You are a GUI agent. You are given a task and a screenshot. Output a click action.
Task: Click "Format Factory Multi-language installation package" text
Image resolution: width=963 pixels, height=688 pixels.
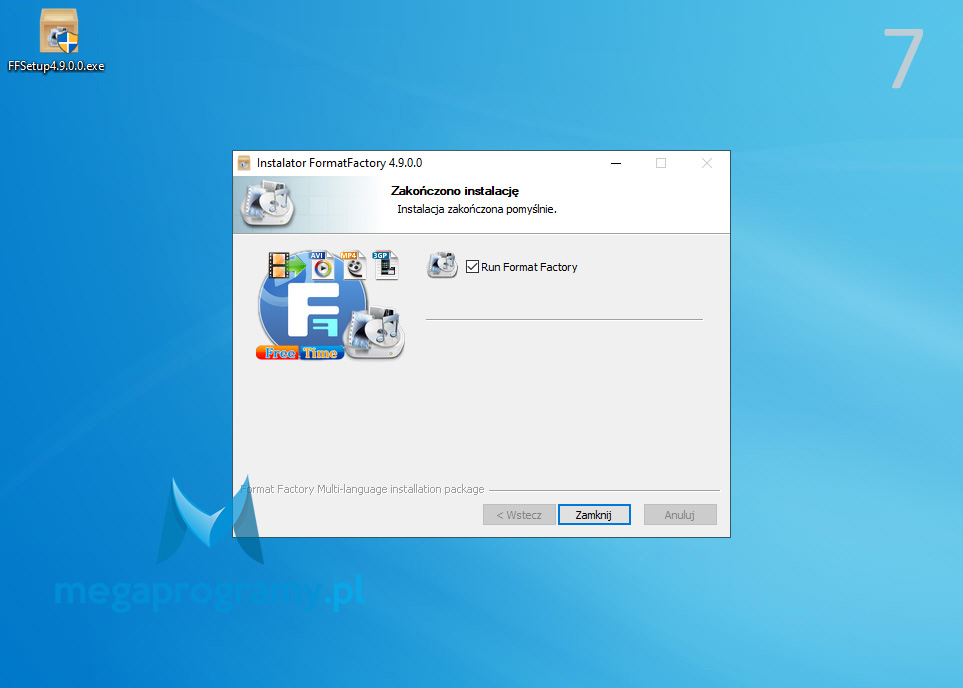pos(362,489)
